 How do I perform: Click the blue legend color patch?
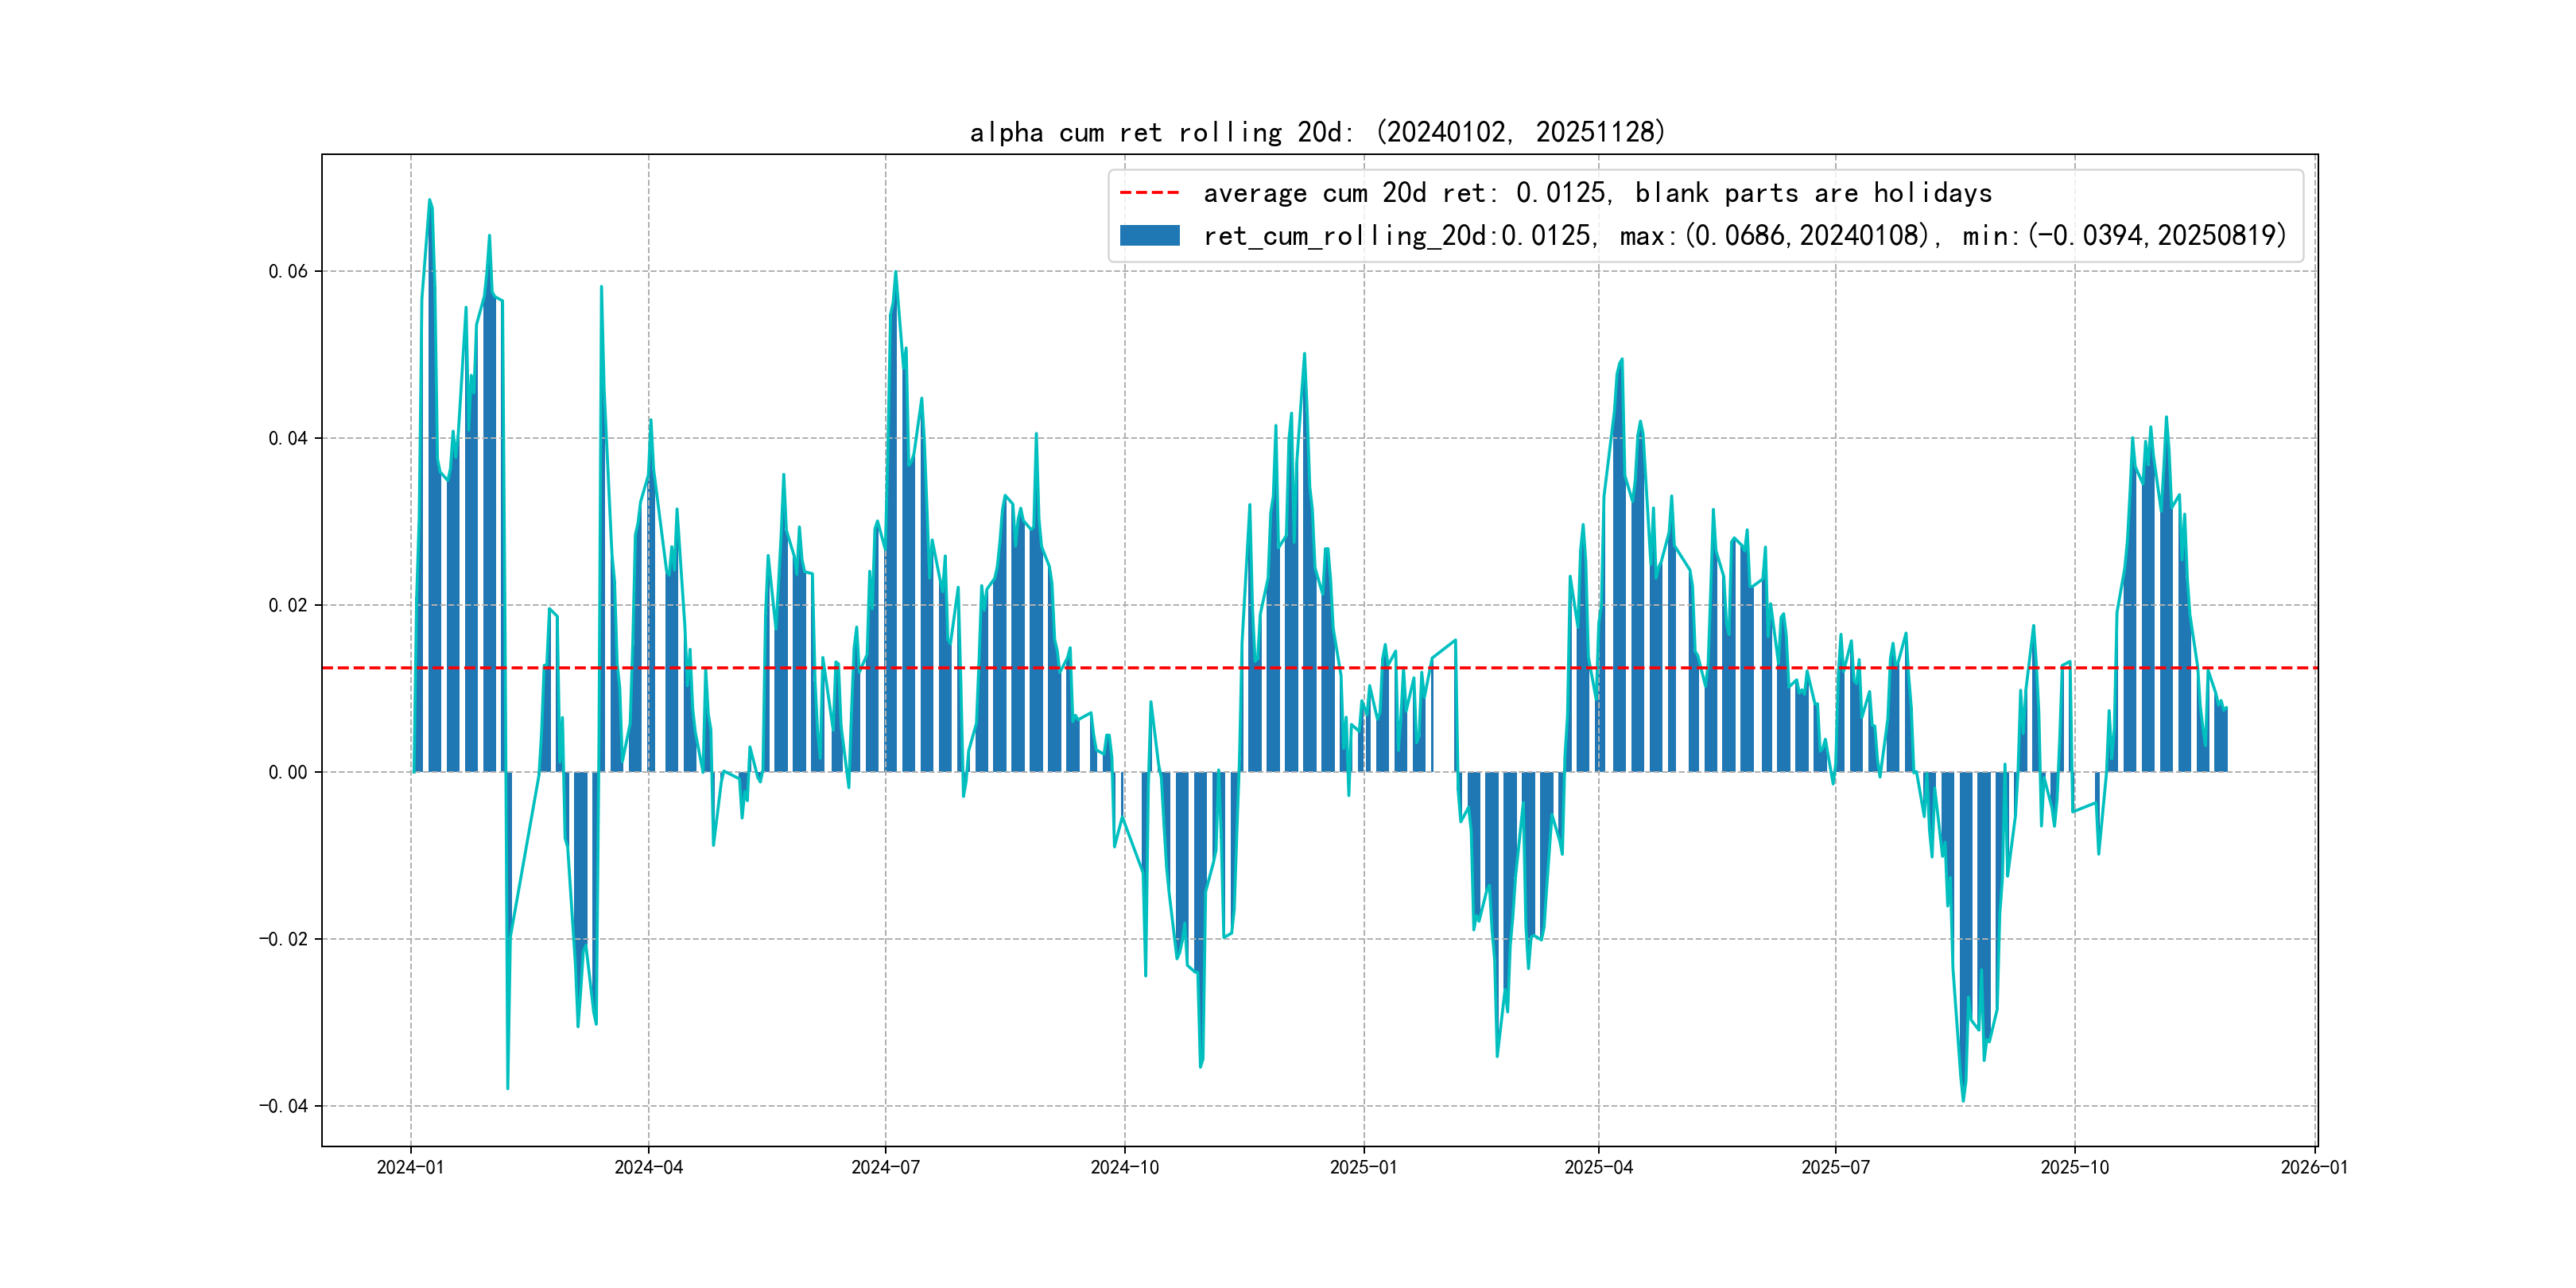1149,236
